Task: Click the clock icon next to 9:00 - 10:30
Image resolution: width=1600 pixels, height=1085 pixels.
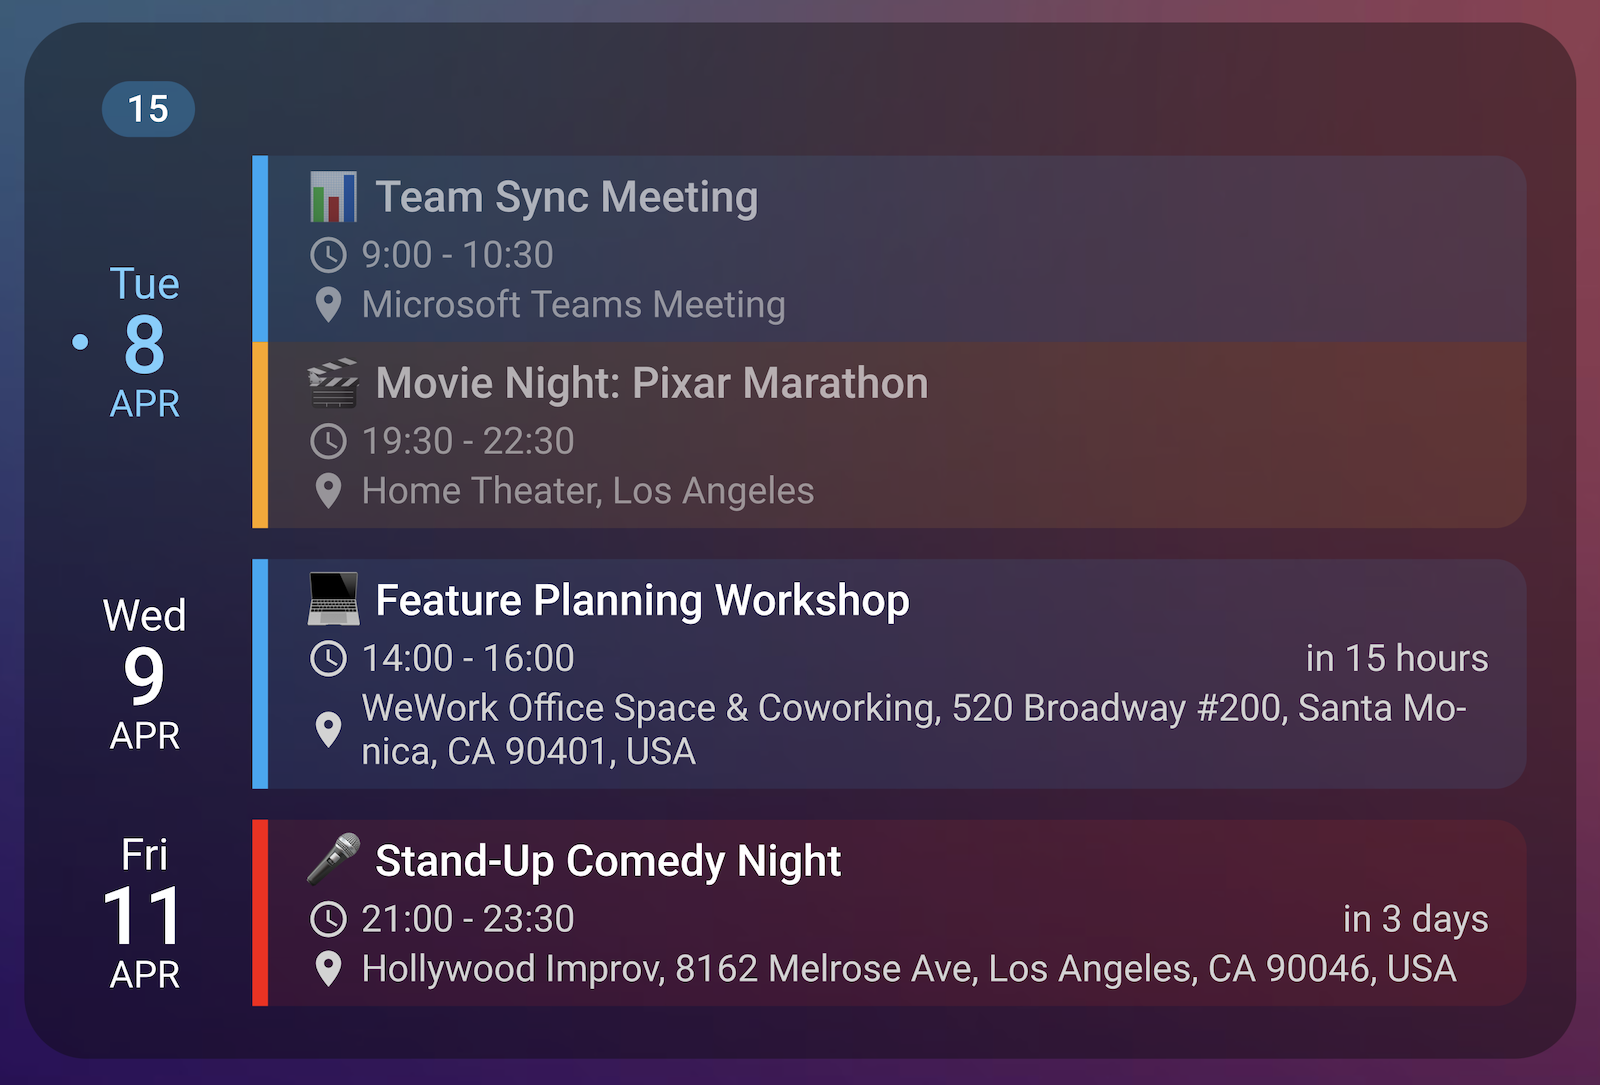Action: click(328, 255)
